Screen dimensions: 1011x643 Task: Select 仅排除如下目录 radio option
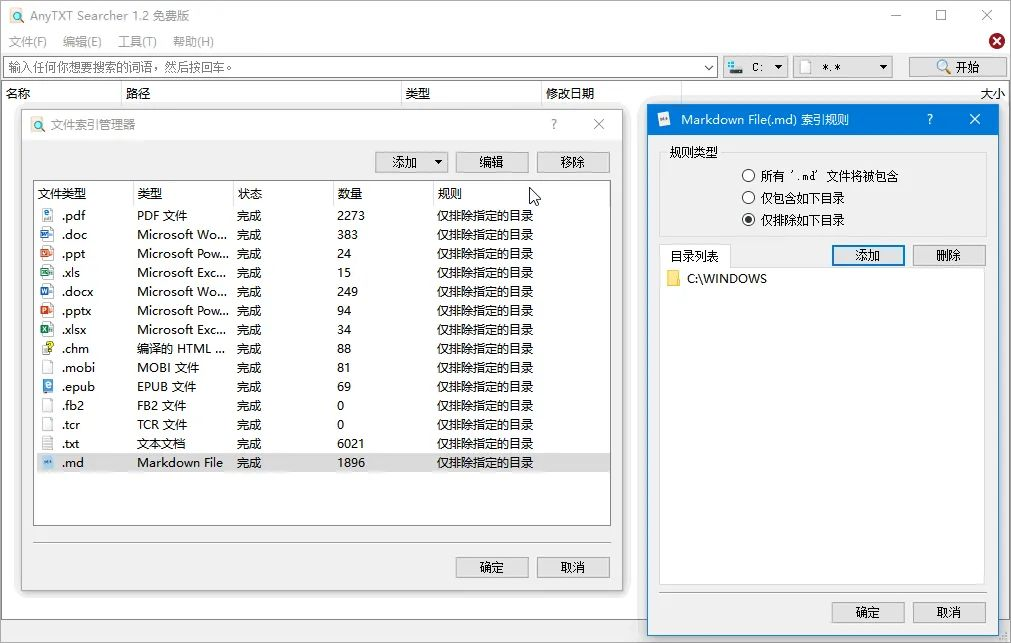(x=748, y=220)
